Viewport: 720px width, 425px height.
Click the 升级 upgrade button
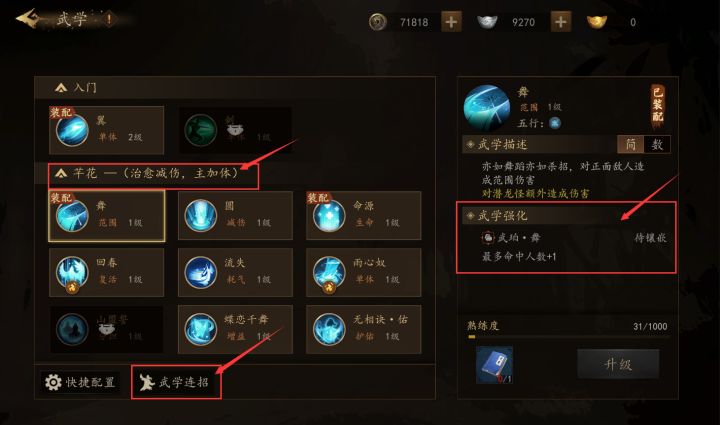[618, 364]
